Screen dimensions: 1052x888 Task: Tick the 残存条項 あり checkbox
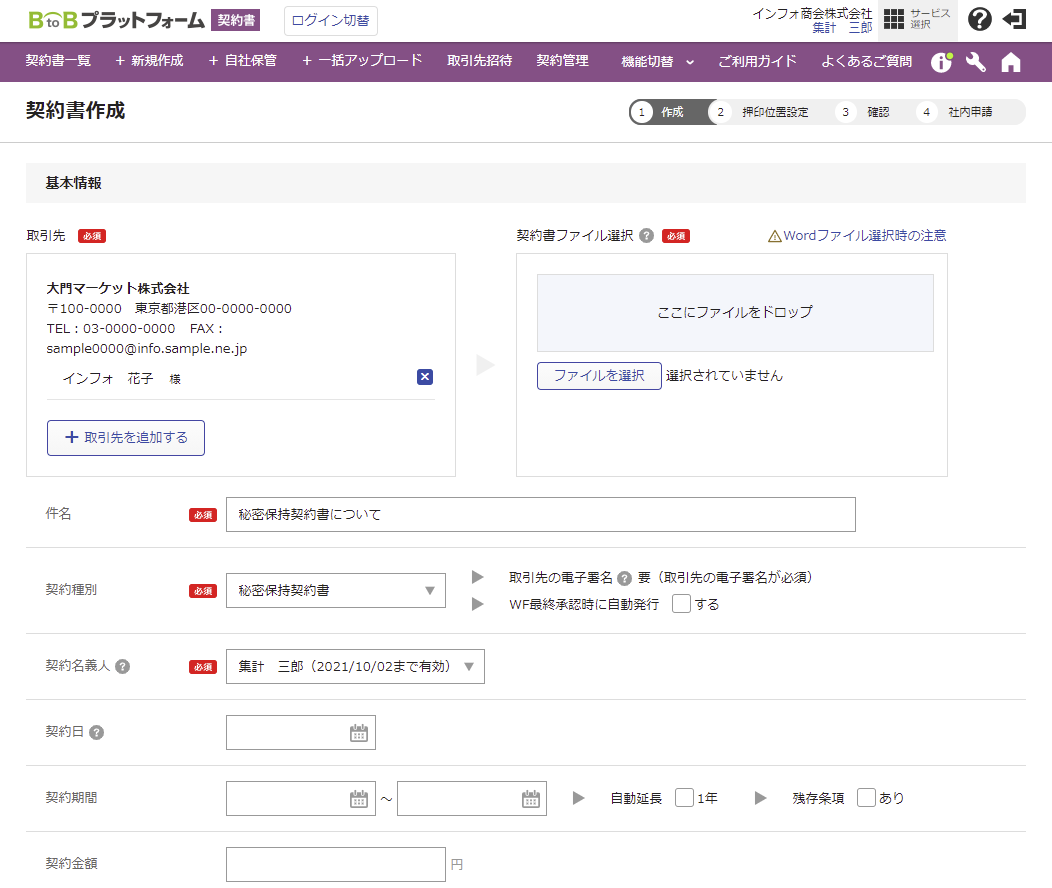[866, 798]
